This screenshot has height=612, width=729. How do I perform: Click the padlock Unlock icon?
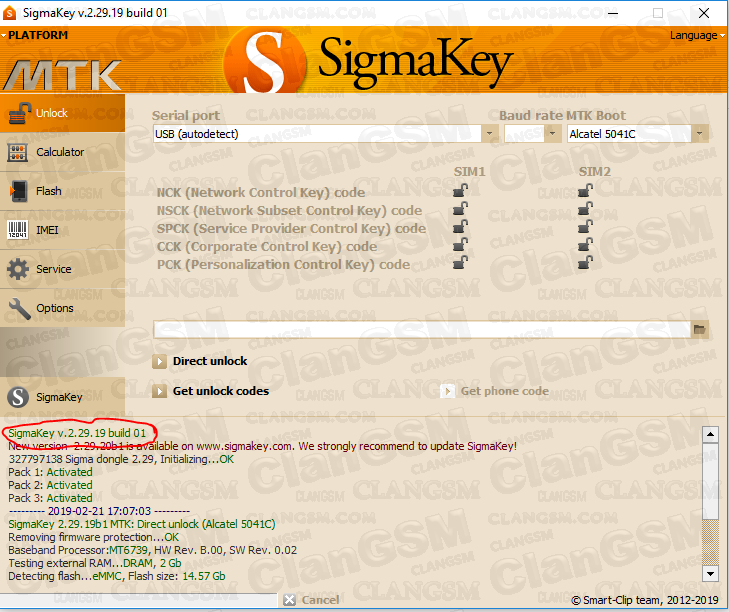point(20,113)
